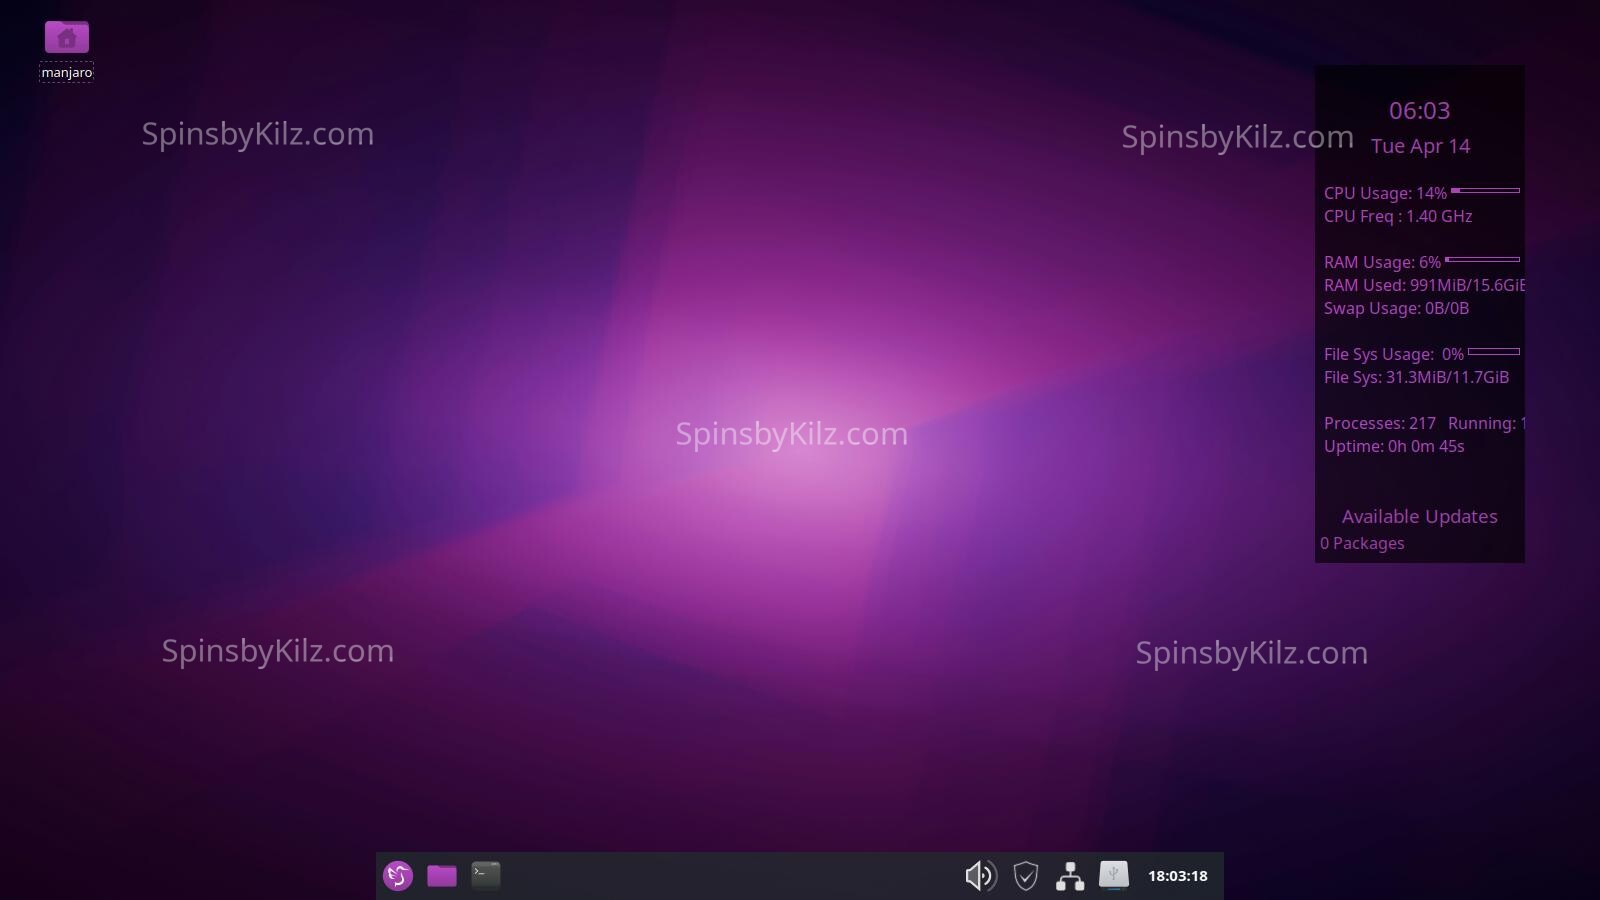Screen dimensions: 1600x900
Task: Open the USB removable devices tray icon
Action: [x=1113, y=876]
